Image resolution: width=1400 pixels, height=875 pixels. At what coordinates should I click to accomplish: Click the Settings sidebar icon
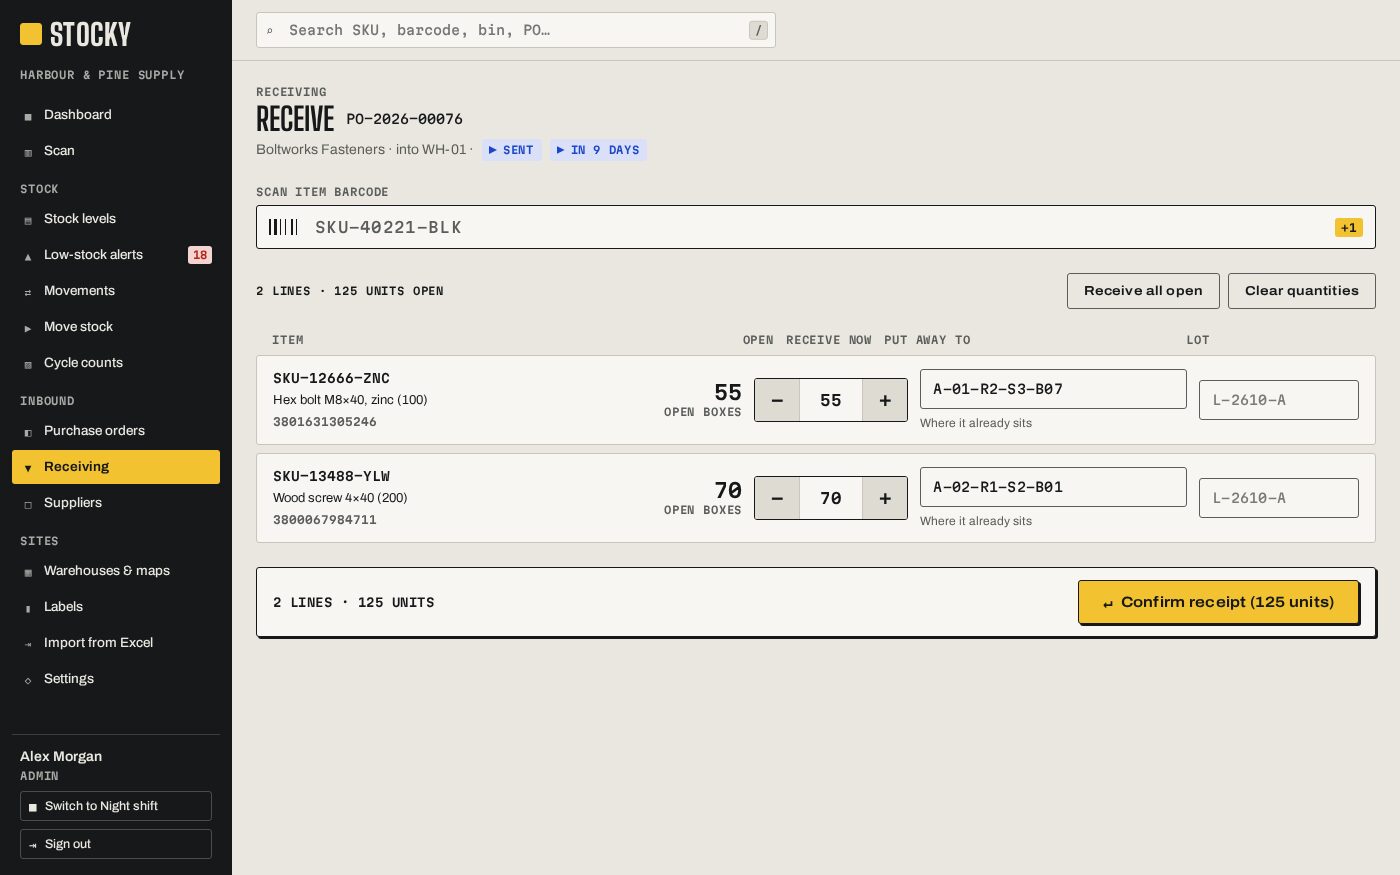click(28, 680)
